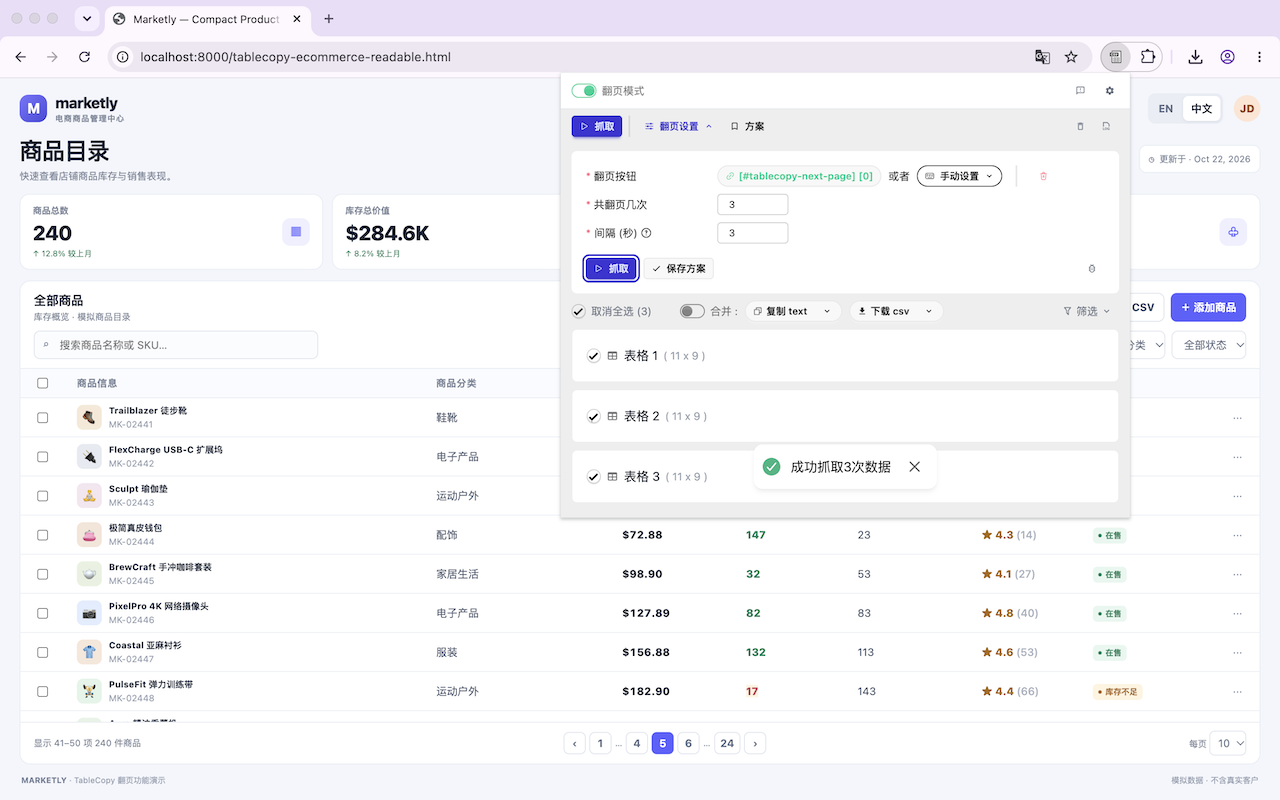1280x800 pixels.
Task: Bookmark this page with the star icon
Action: tap(1071, 57)
